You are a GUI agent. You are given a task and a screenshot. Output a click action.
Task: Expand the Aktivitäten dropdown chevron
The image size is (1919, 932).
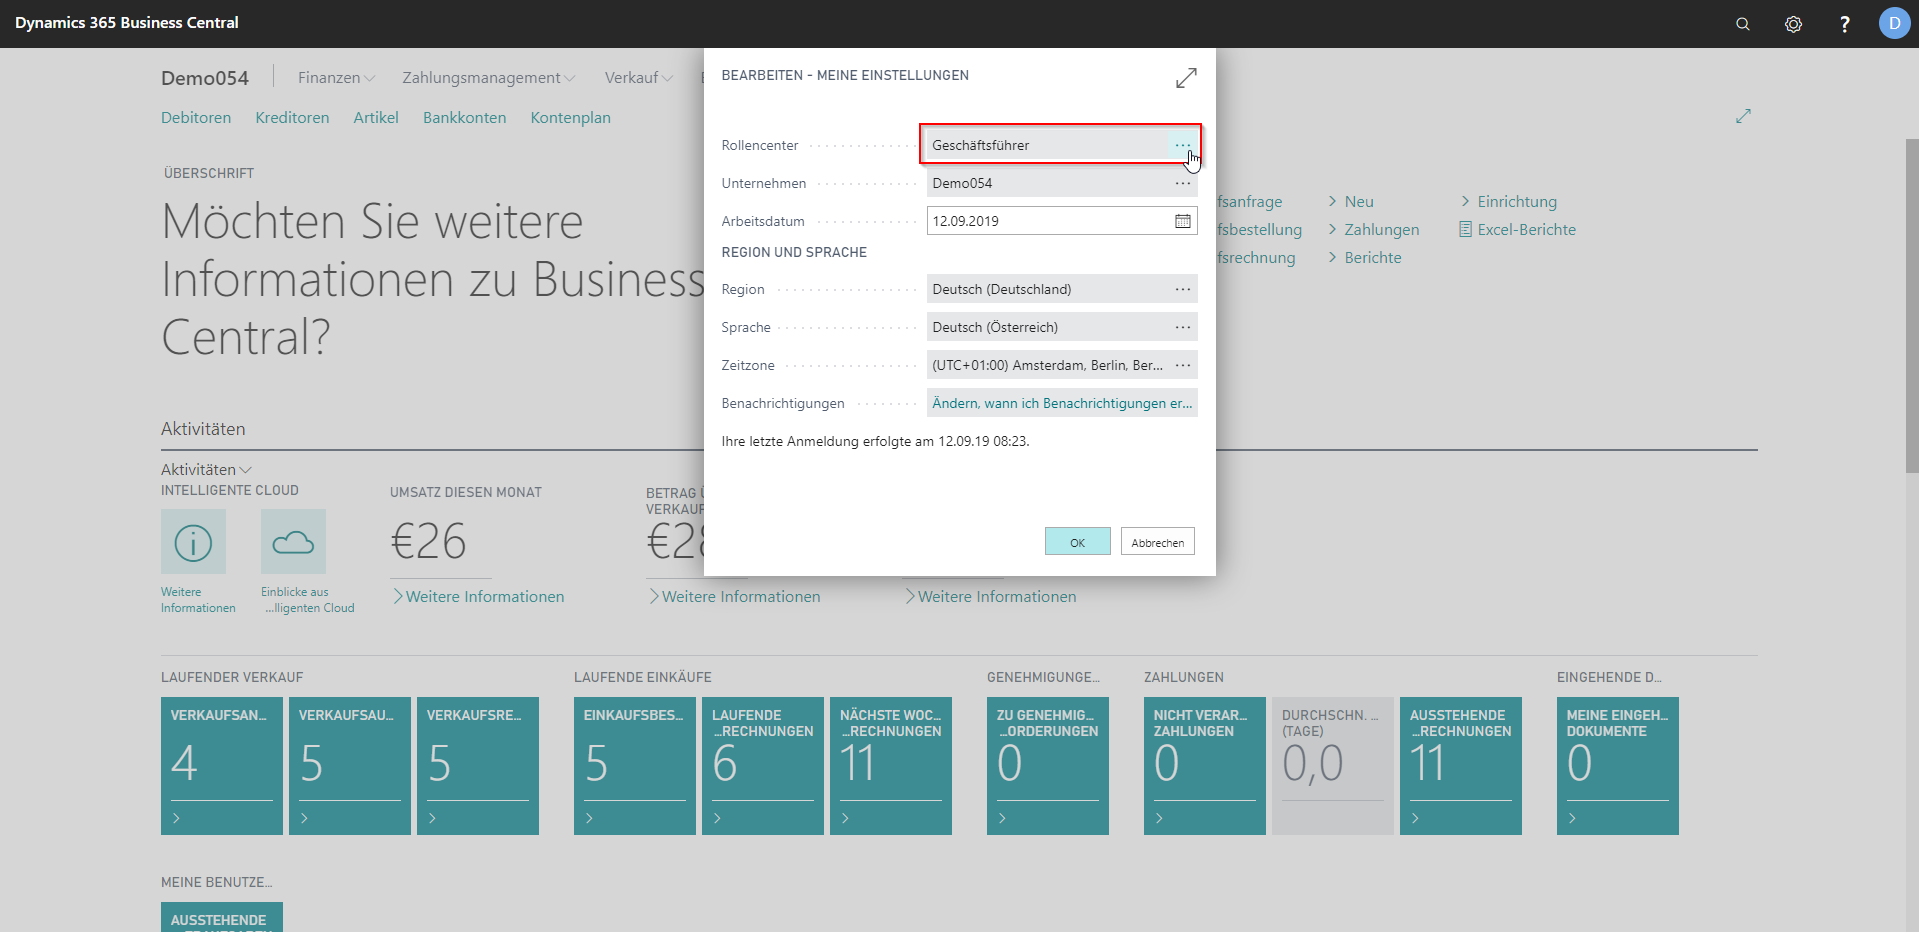246,470
